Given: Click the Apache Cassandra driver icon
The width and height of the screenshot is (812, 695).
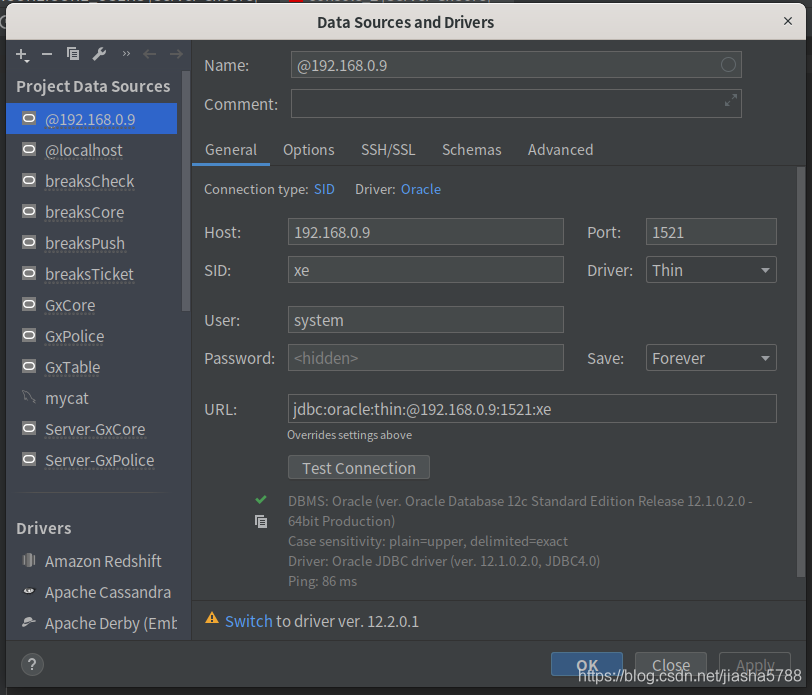Looking at the screenshot, I should pos(29,591).
